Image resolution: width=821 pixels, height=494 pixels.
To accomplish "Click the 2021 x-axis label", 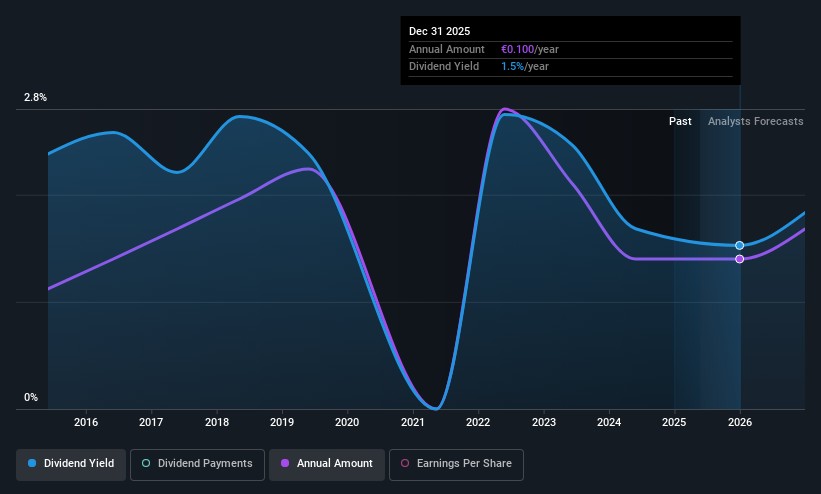I will [413, 422].
